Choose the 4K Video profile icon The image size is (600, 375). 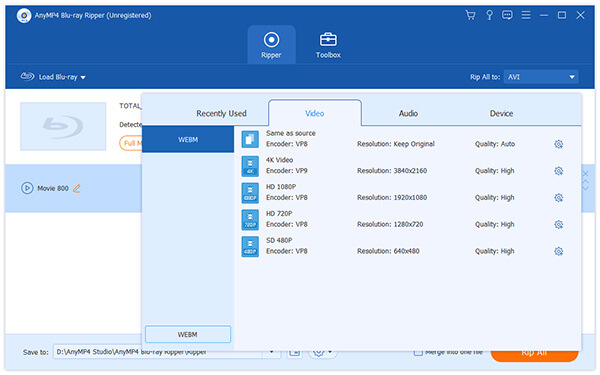[x=250, y=166]
